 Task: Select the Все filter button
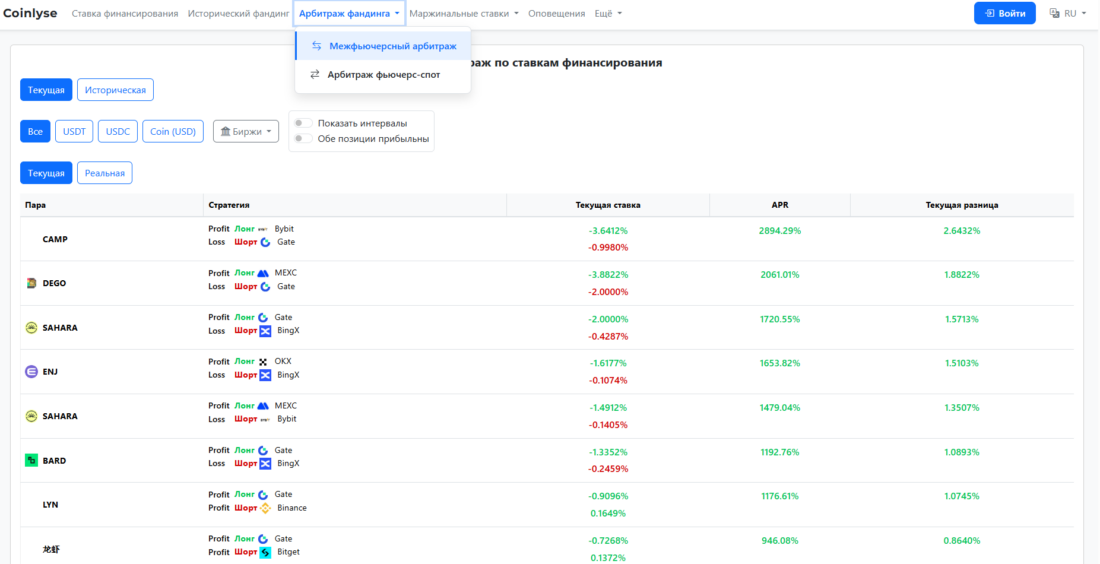[x=35, y=131]
